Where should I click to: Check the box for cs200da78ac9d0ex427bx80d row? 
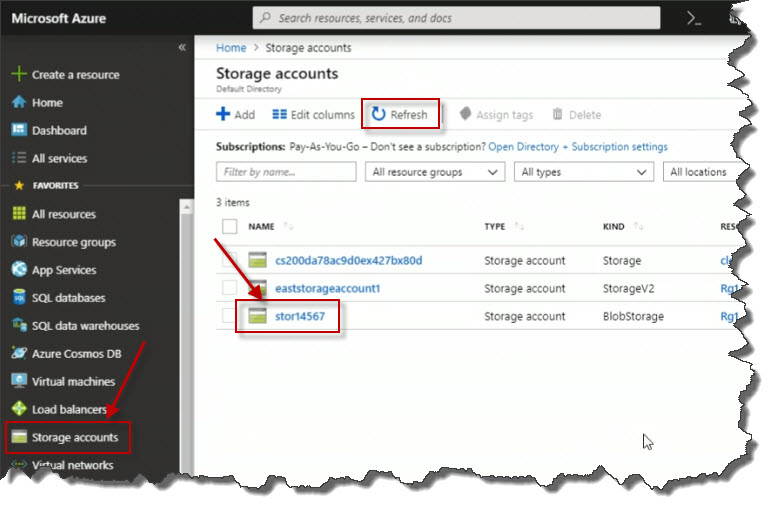click(x=229, y=260)
